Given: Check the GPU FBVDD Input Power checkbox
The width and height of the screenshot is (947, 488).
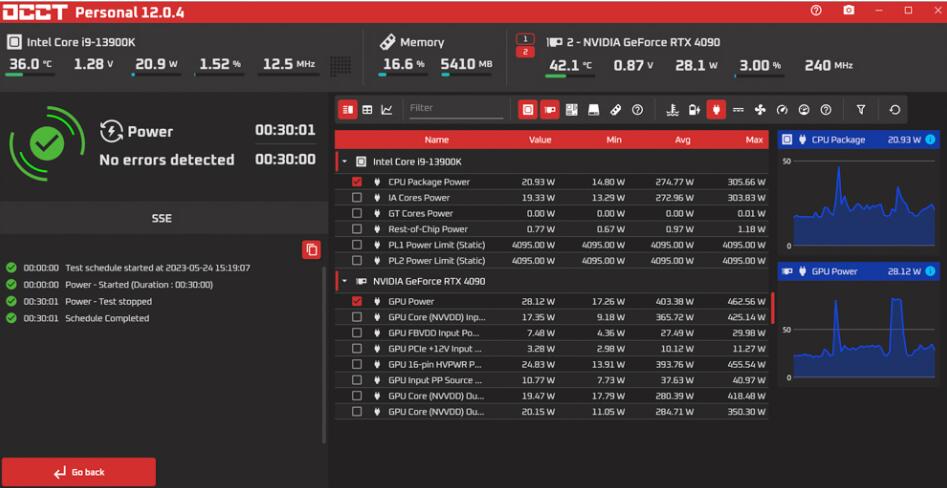Looking at the screenshot, I should click(357, 333).
